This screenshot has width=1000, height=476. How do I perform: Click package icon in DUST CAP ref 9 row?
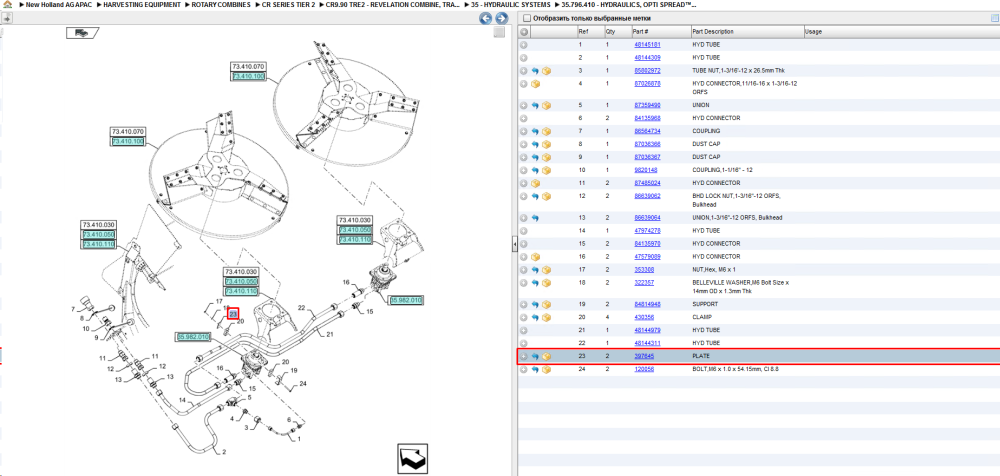[547, 157]
